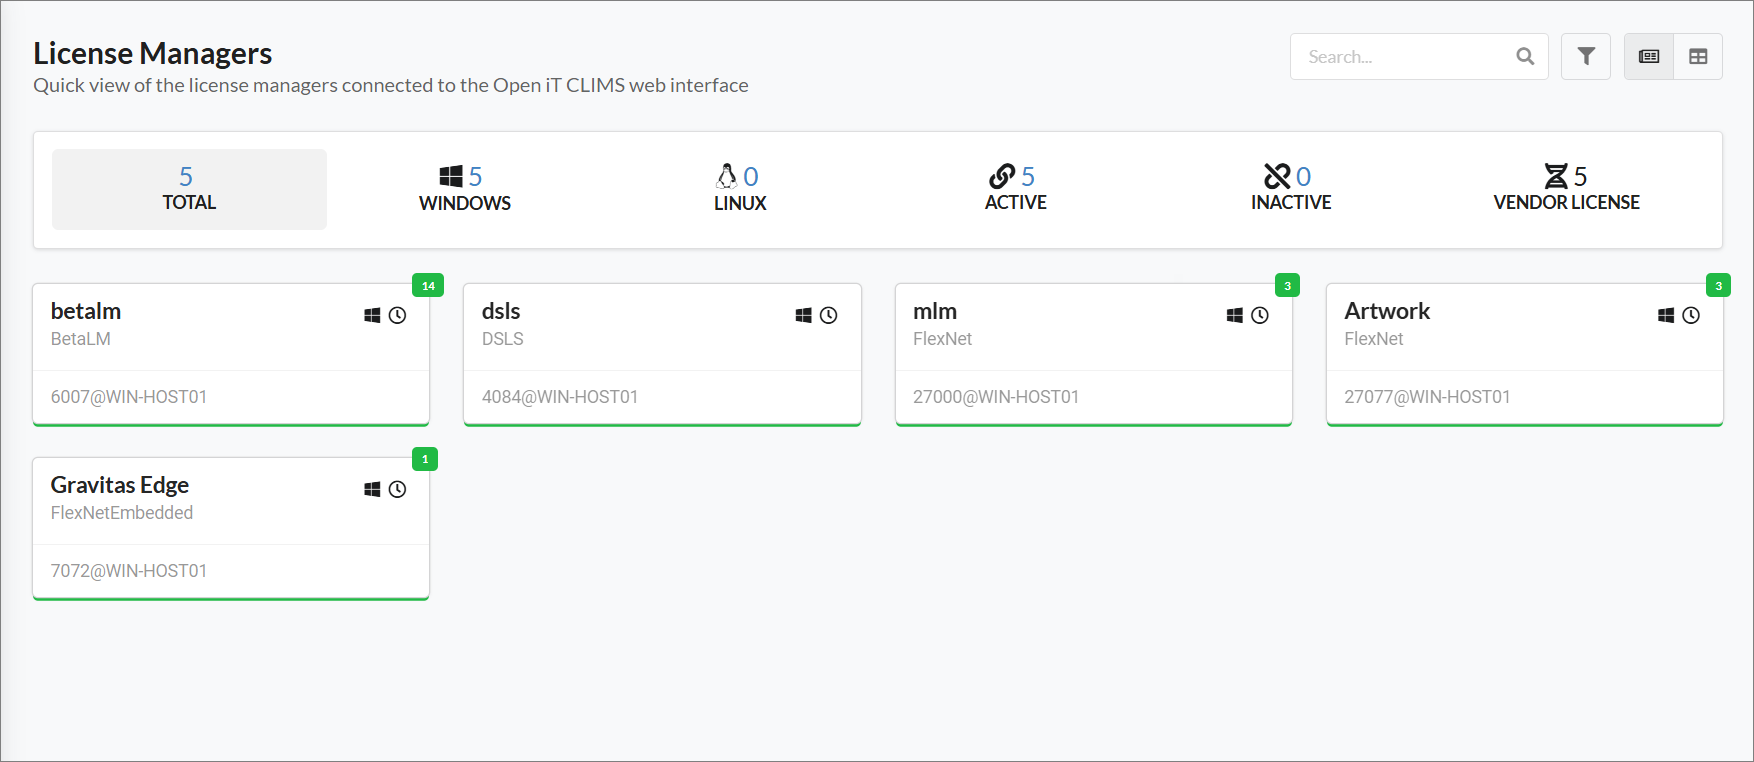This screenshot has height=762, width=1754.
Task: Click FlexNet label under mlm
Action: (x=942, y=339)
